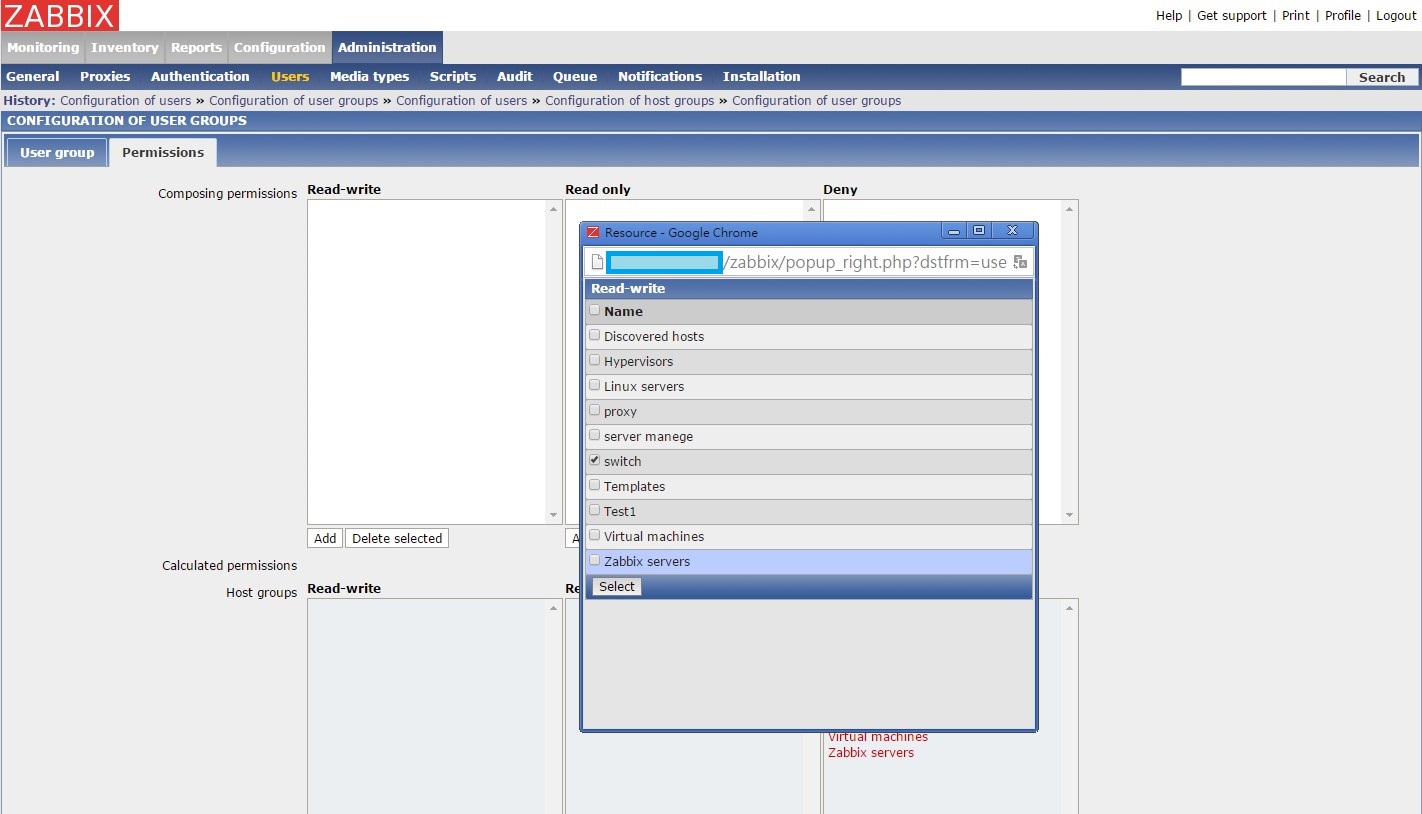This screenshot has height=814, width=1422.
Task: Switch to the User group tab
Action: (57, 152)
